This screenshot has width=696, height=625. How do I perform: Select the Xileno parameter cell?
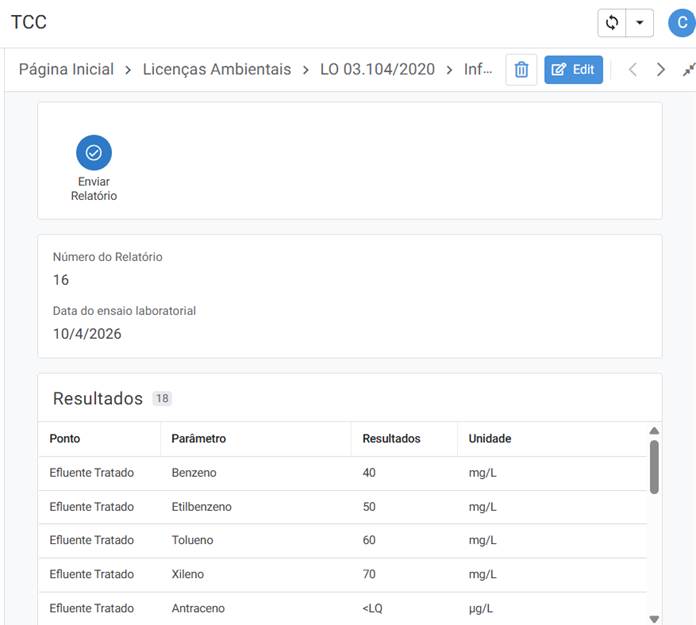(x=187, y=574)
